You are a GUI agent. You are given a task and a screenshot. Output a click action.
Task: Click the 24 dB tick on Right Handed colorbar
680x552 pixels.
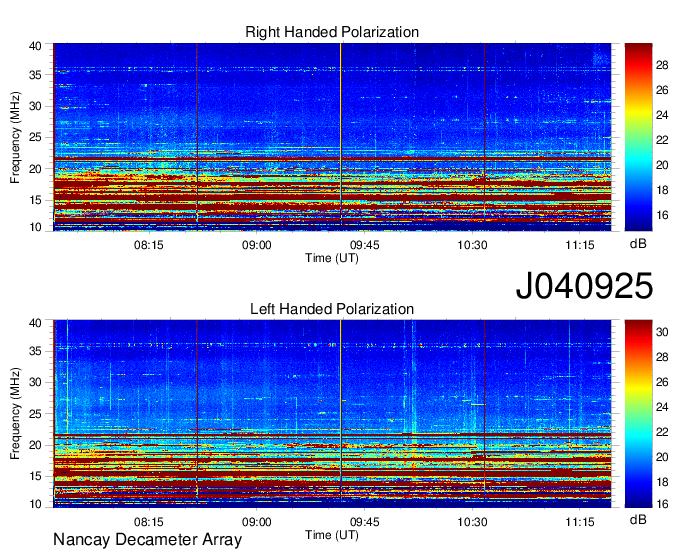point(662,115)
